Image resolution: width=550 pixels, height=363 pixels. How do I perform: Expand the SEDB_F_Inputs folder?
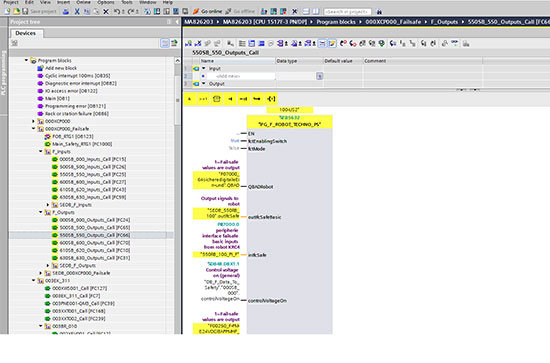48,204
